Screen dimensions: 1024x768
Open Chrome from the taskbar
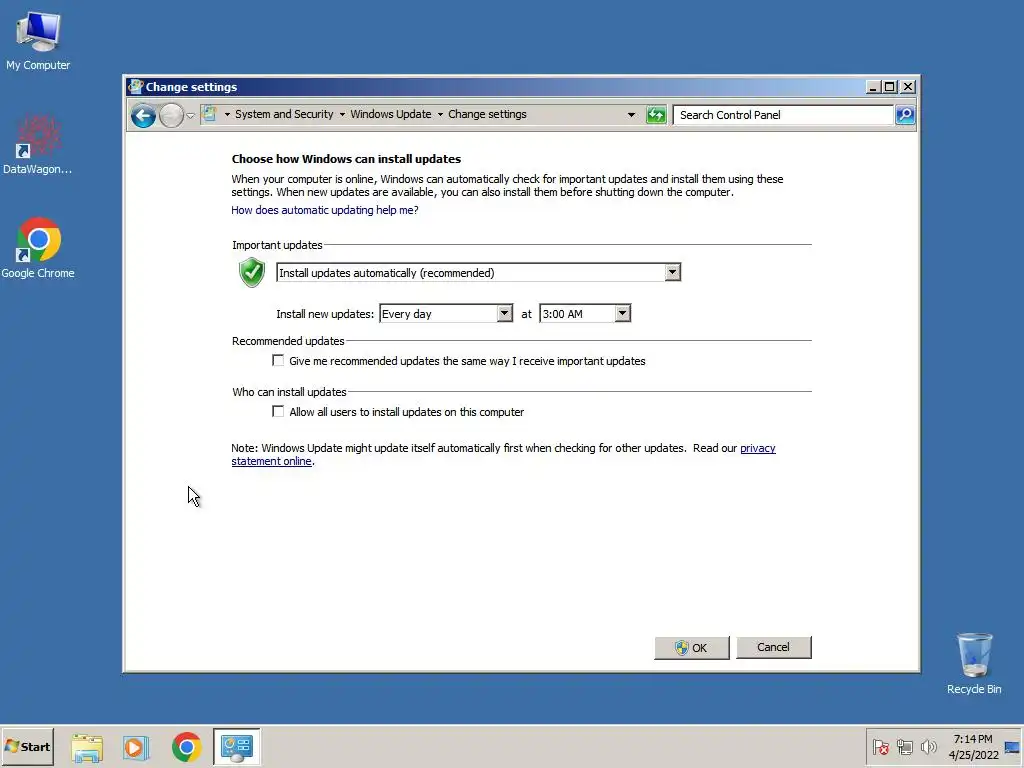pyautogui.click(x=187, y=747)
